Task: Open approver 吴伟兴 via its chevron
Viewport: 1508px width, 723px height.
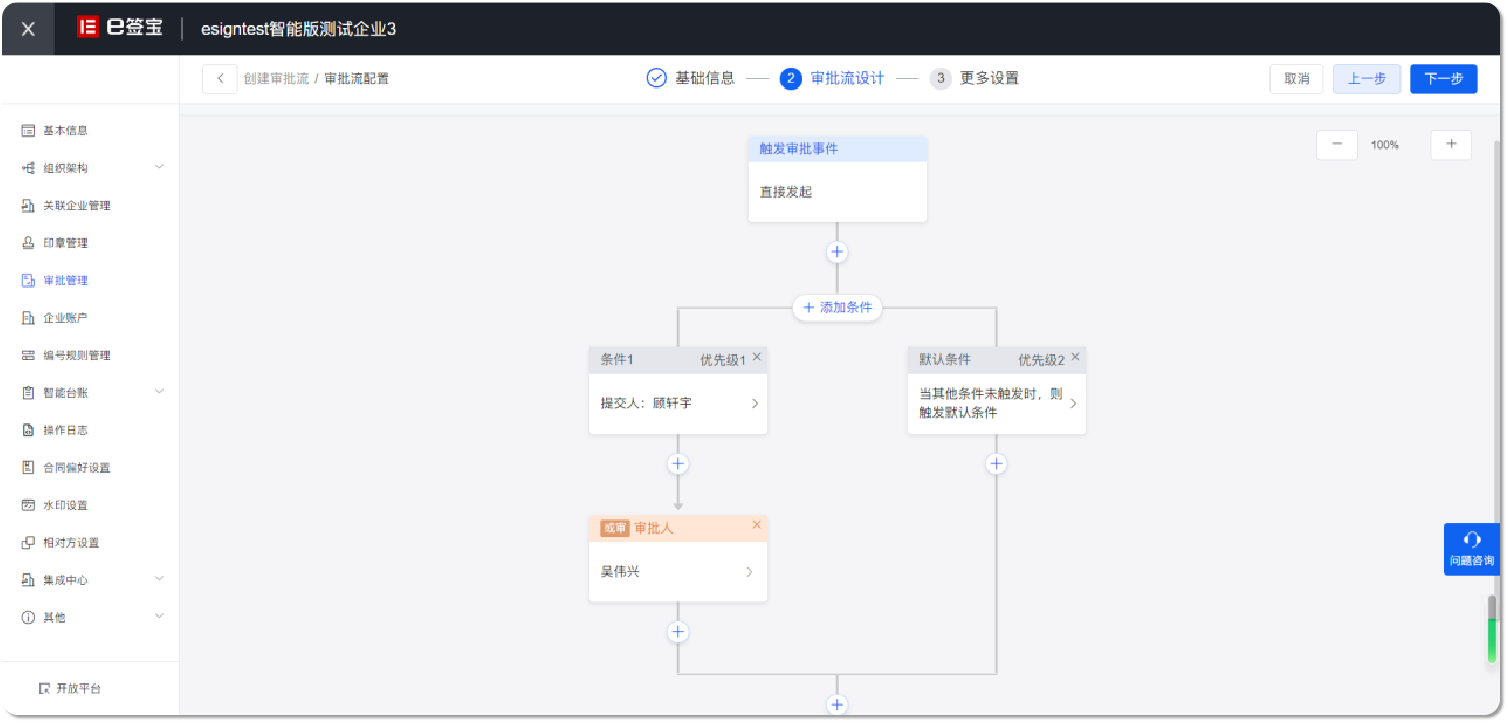Action: 749,572
